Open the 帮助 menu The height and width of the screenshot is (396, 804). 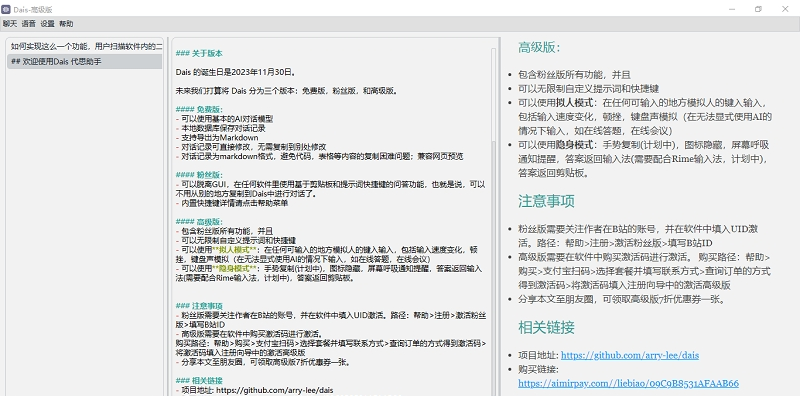(x=66, y=24)
